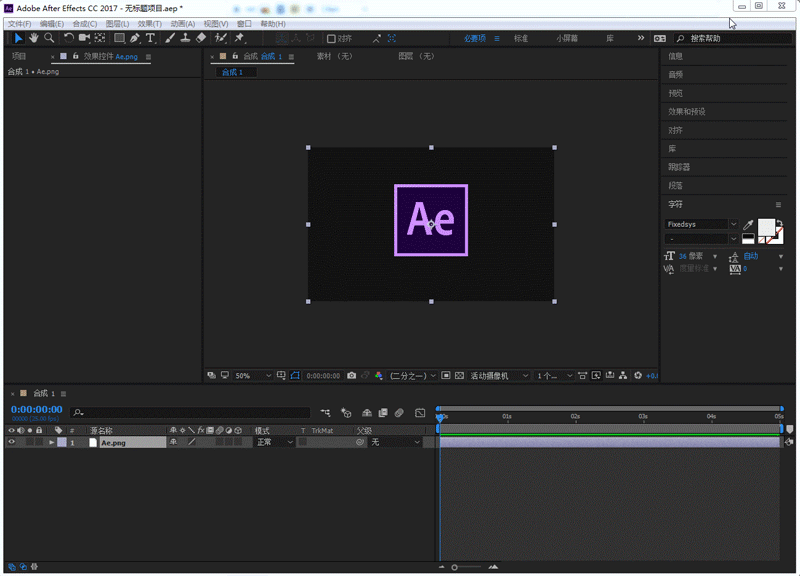Viewport: 800px width, 576px height.
Task: Enable the snapping (对齐) checkbox
Action: click(x=332, y=39)
